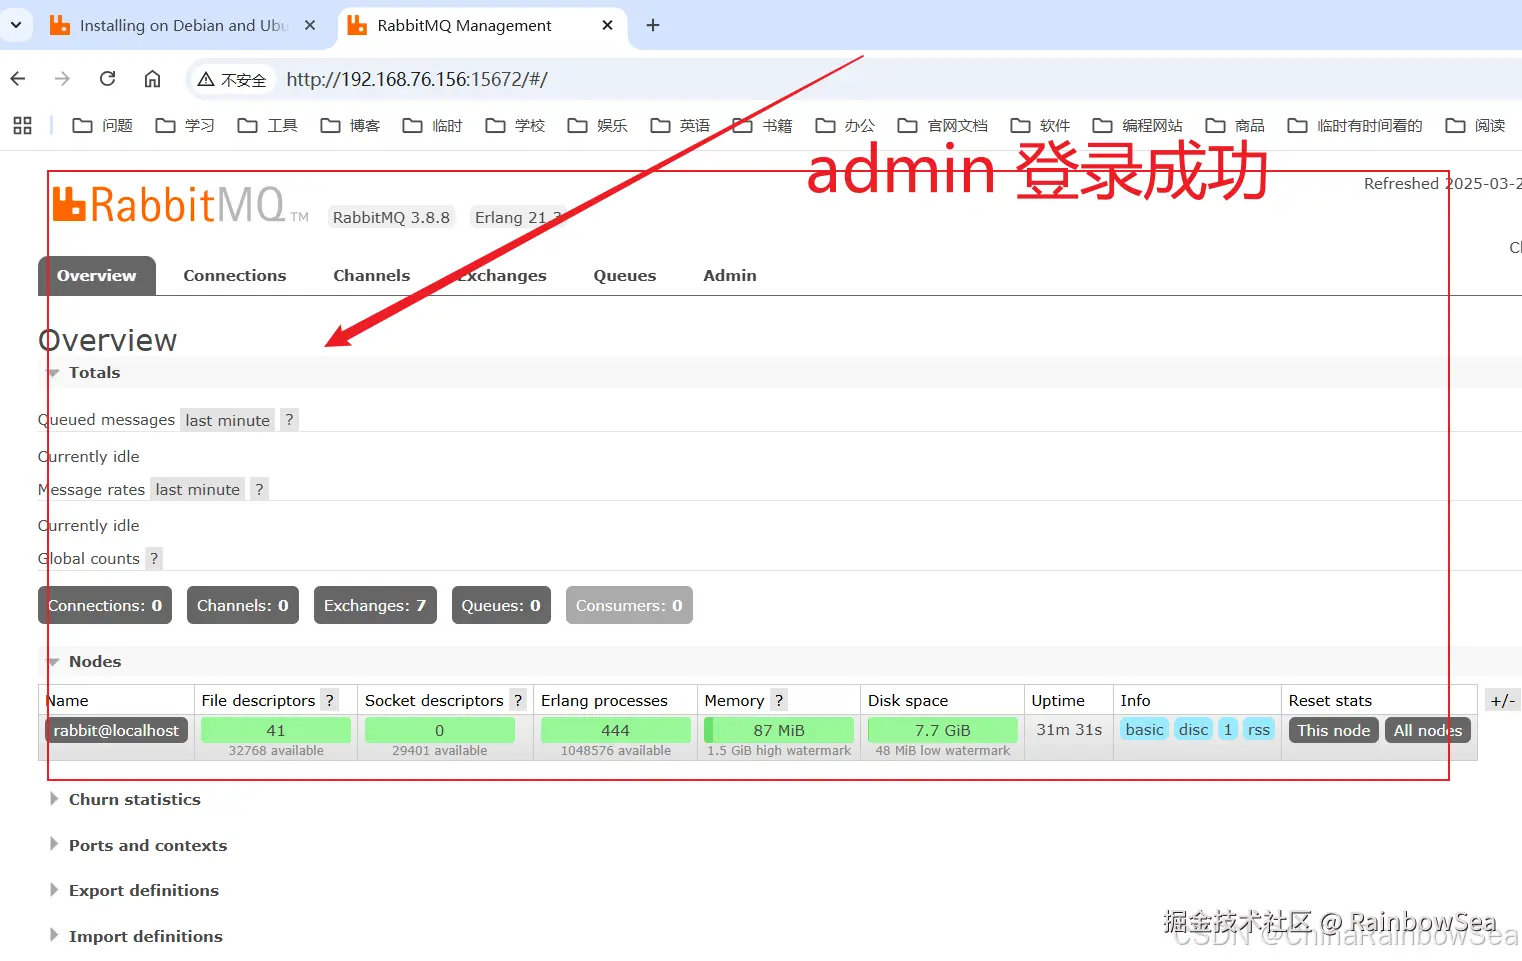Image resolution: width=1522 pixels, height=961 pixels.
Task: Click the 87 MiB memory usage bar
Action: click(x=779, y=730)
